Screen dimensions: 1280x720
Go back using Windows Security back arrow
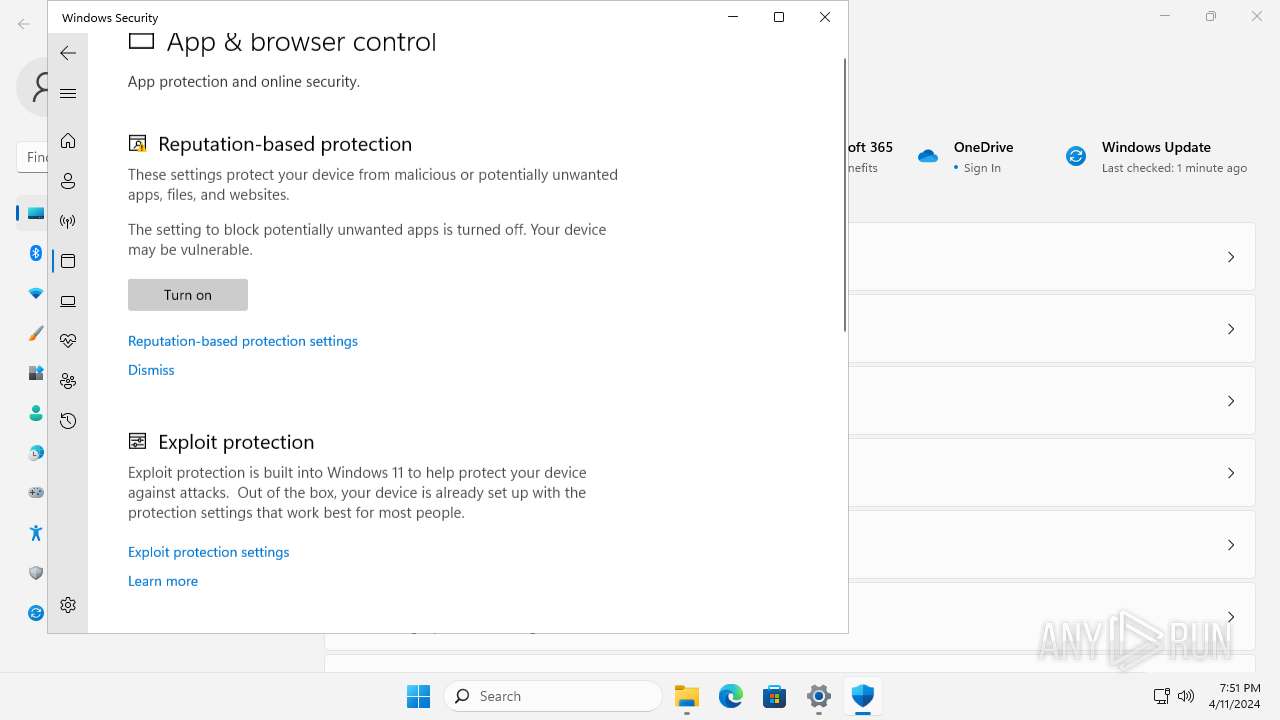pos(68,53)
